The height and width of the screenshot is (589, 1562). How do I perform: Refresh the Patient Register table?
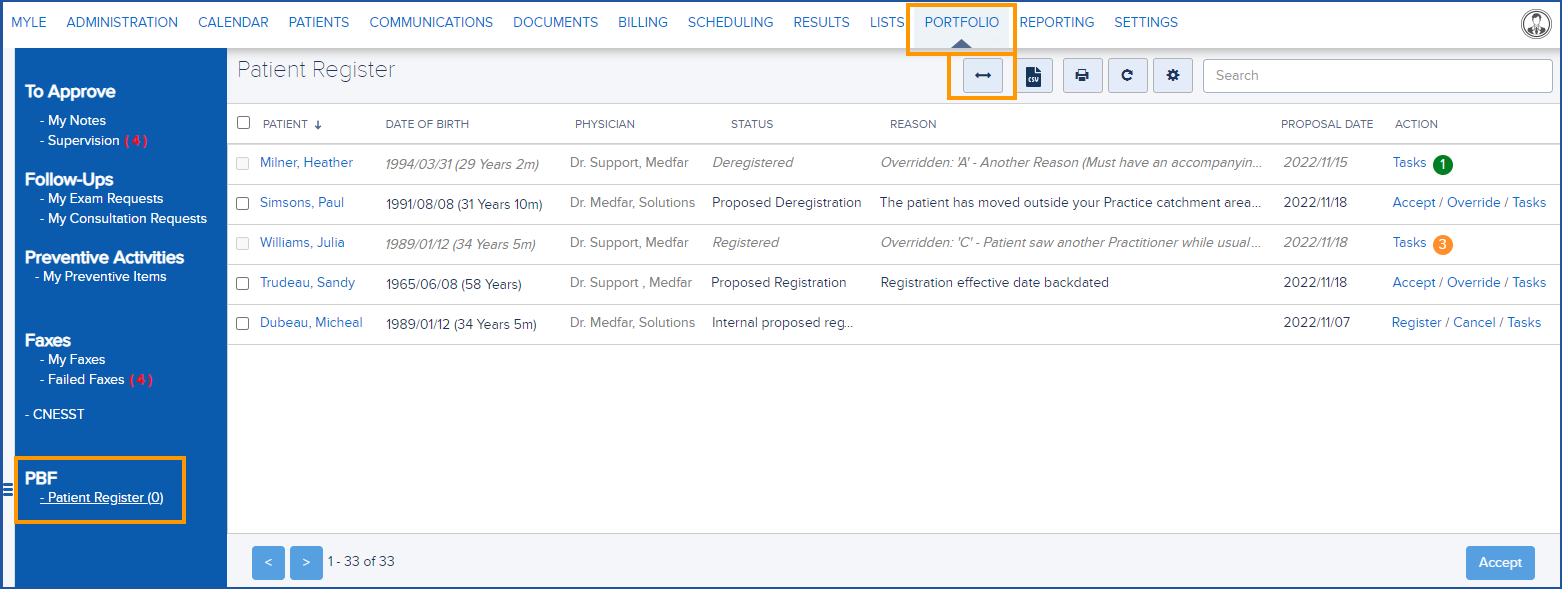coord(1127,76)
